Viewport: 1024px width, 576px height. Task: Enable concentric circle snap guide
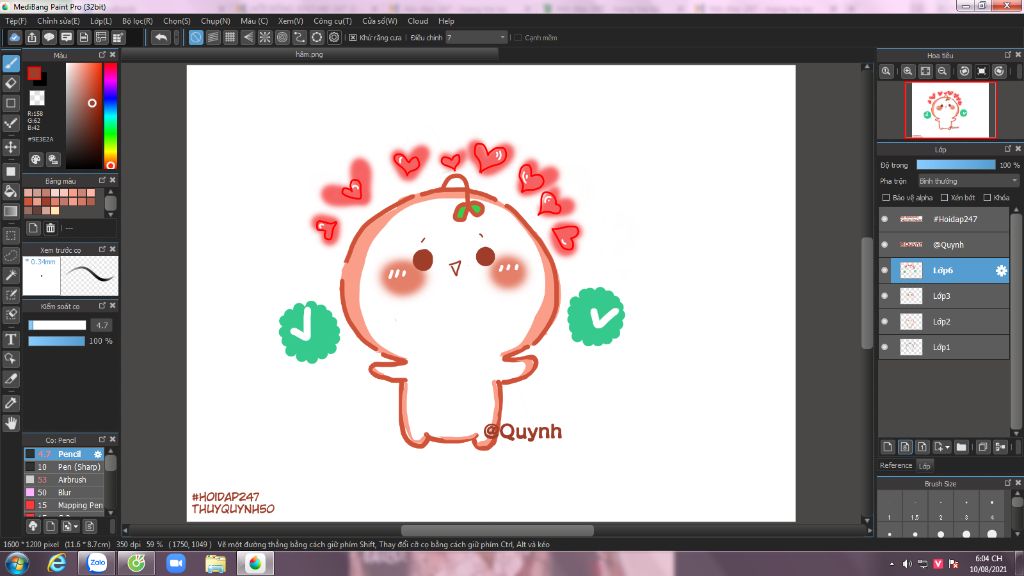[x=282, y=37]
